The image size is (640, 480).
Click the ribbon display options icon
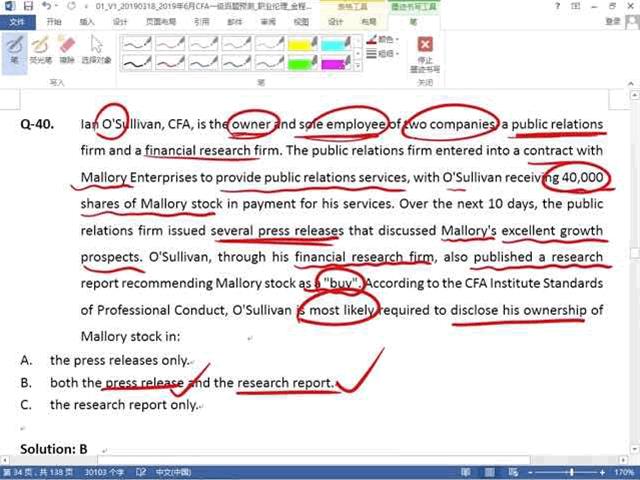coord(576,6)
